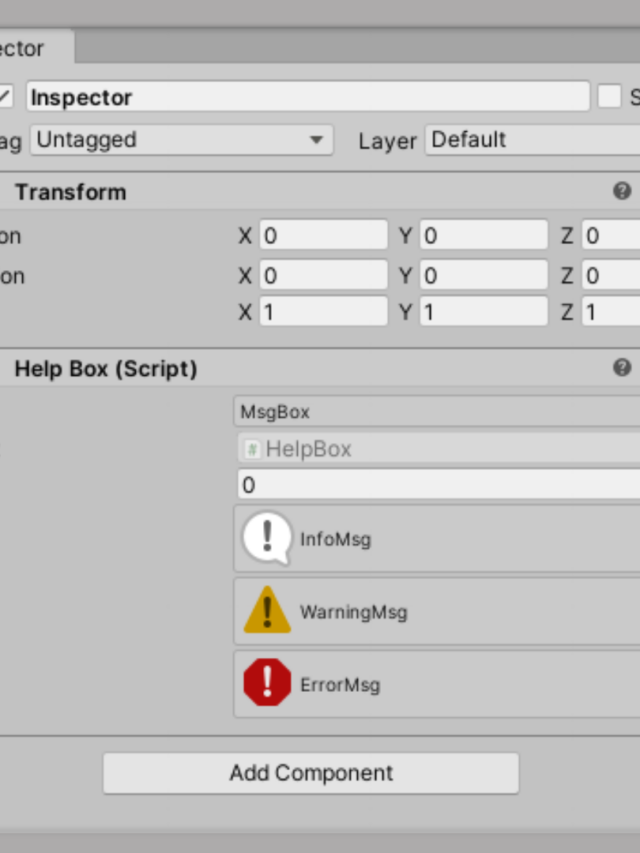Open Help Box script help icon
The image size is (640, 853).
(622, 367)
